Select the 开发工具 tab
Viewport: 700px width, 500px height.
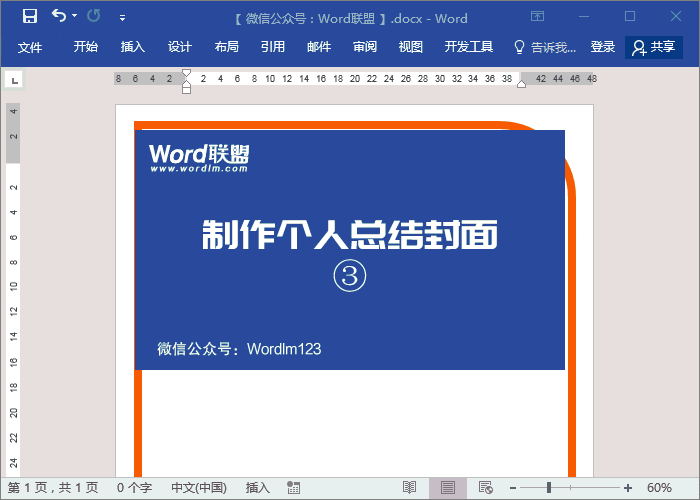(469, 46)
